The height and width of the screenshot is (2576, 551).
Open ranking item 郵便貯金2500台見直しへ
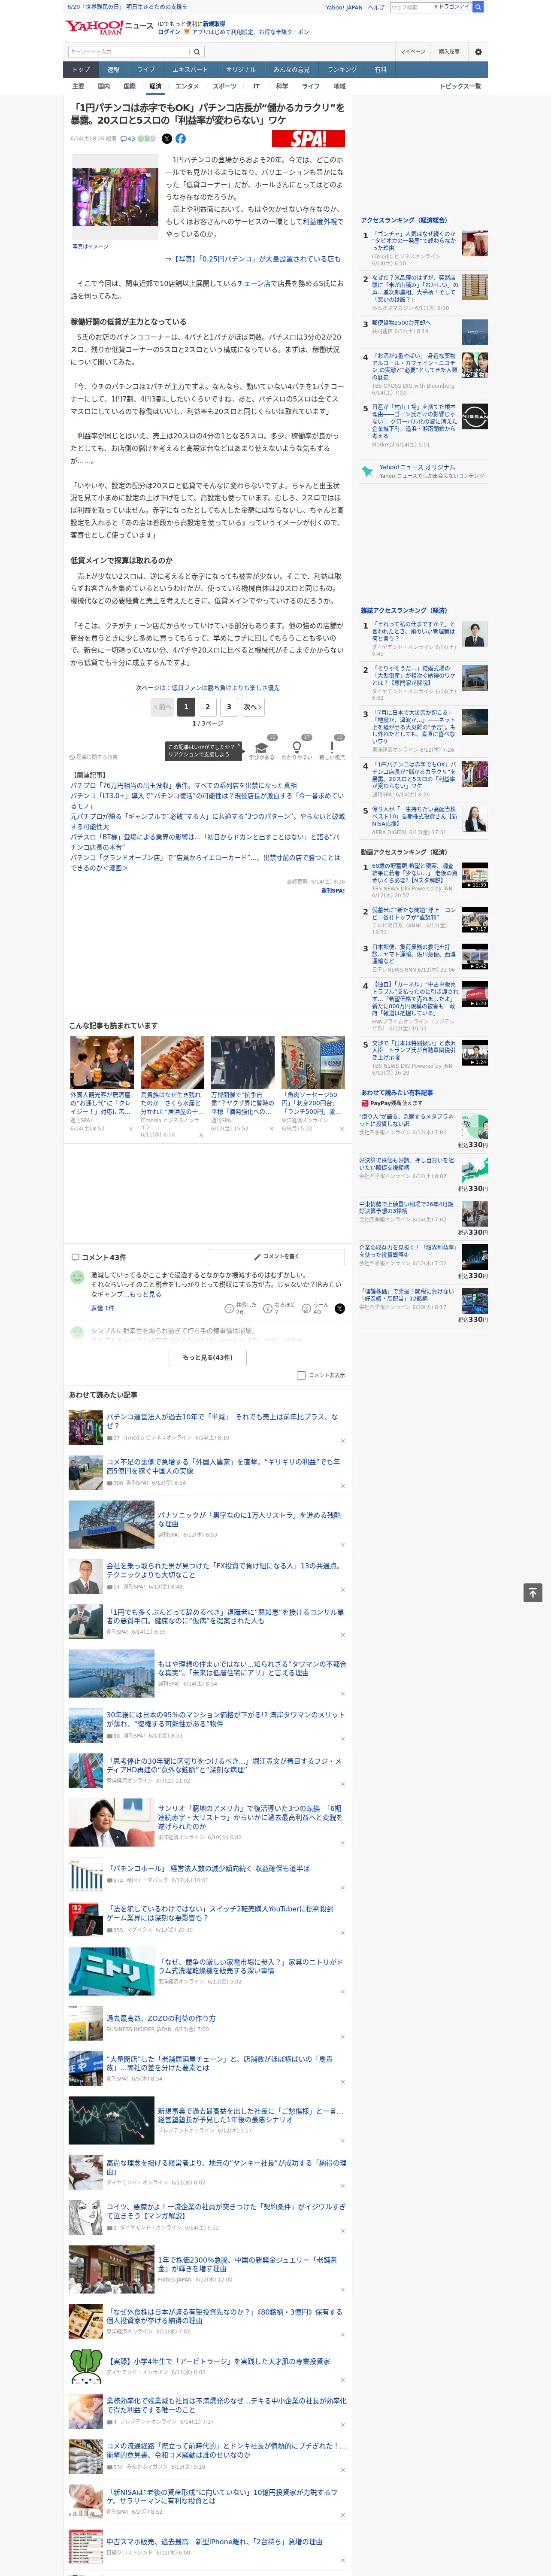coord(401,323)
